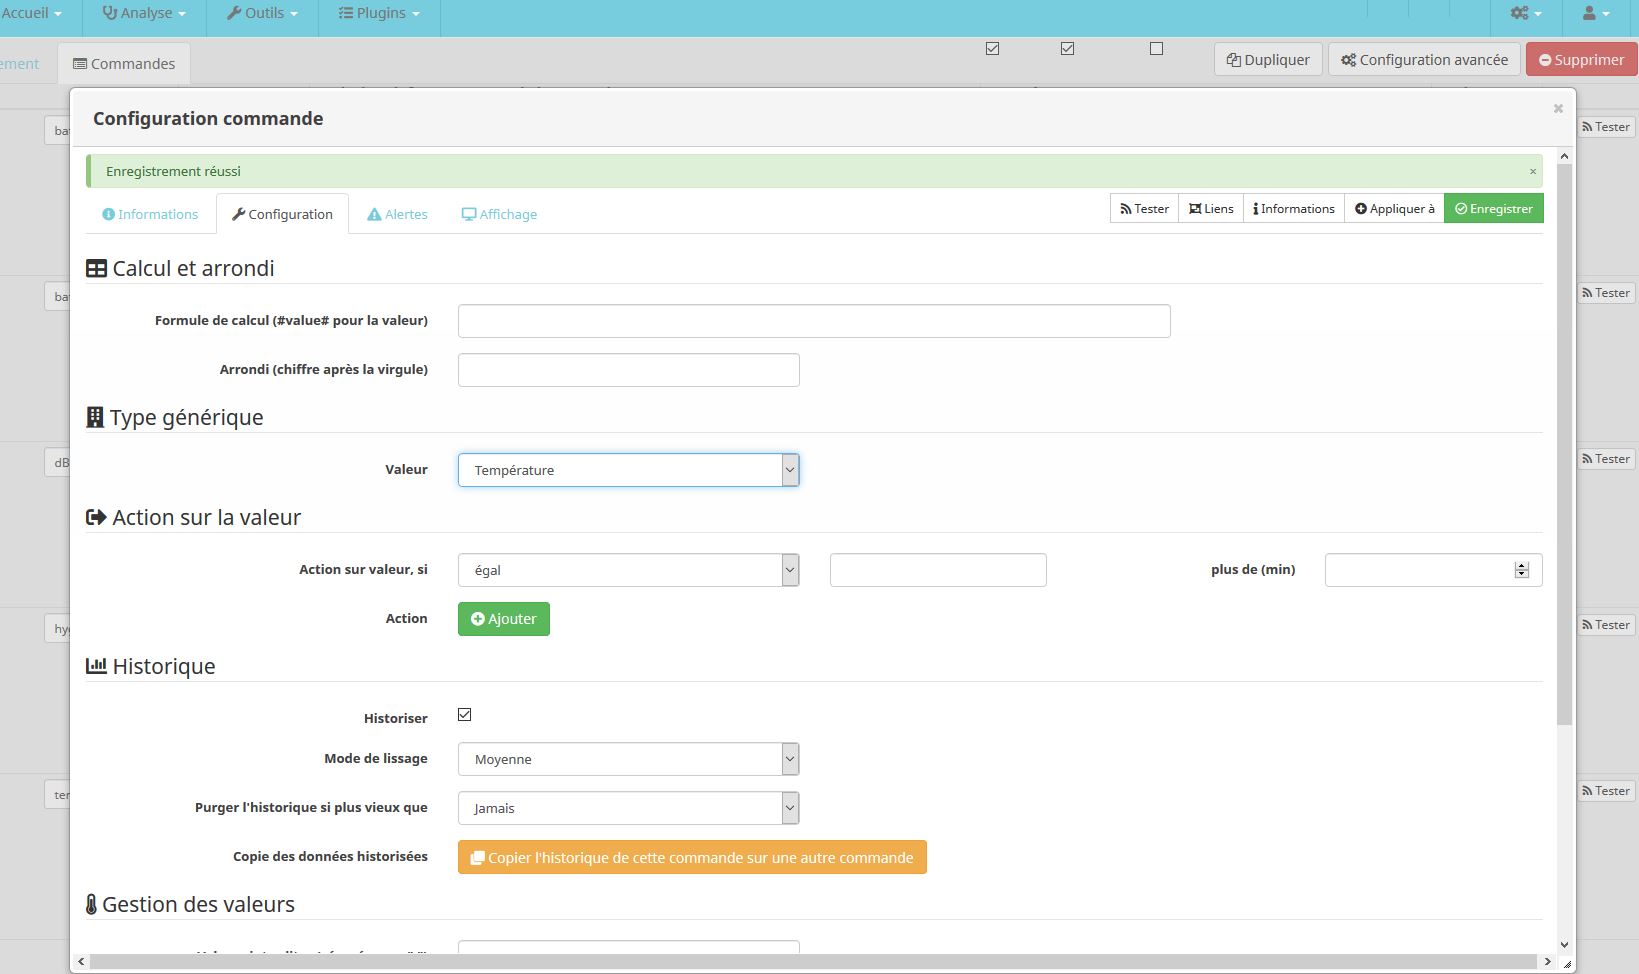Uncheck the Historiser checkbox

[x=465, y=714]
